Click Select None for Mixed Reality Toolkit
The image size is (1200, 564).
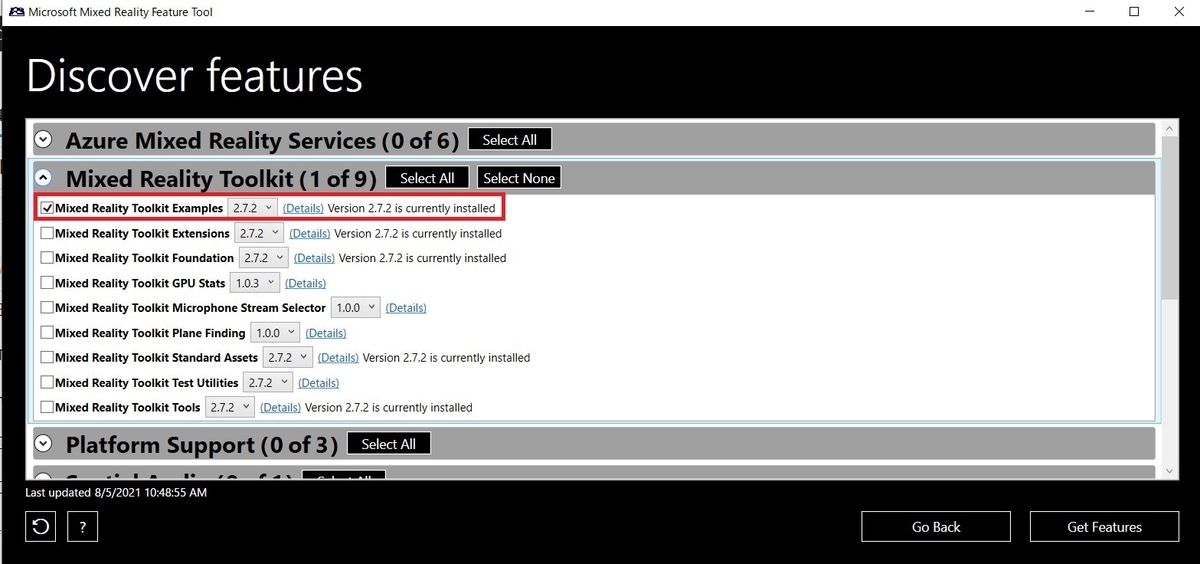coord(519,178)
